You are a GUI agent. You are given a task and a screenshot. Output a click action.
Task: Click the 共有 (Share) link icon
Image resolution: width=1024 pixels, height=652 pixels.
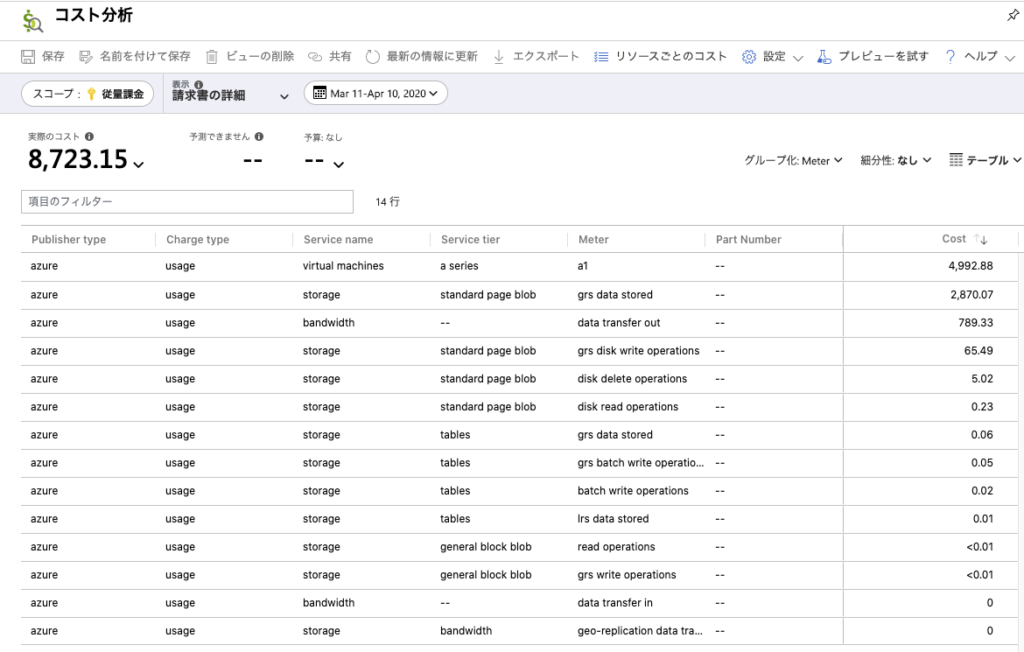click(315, 57)
